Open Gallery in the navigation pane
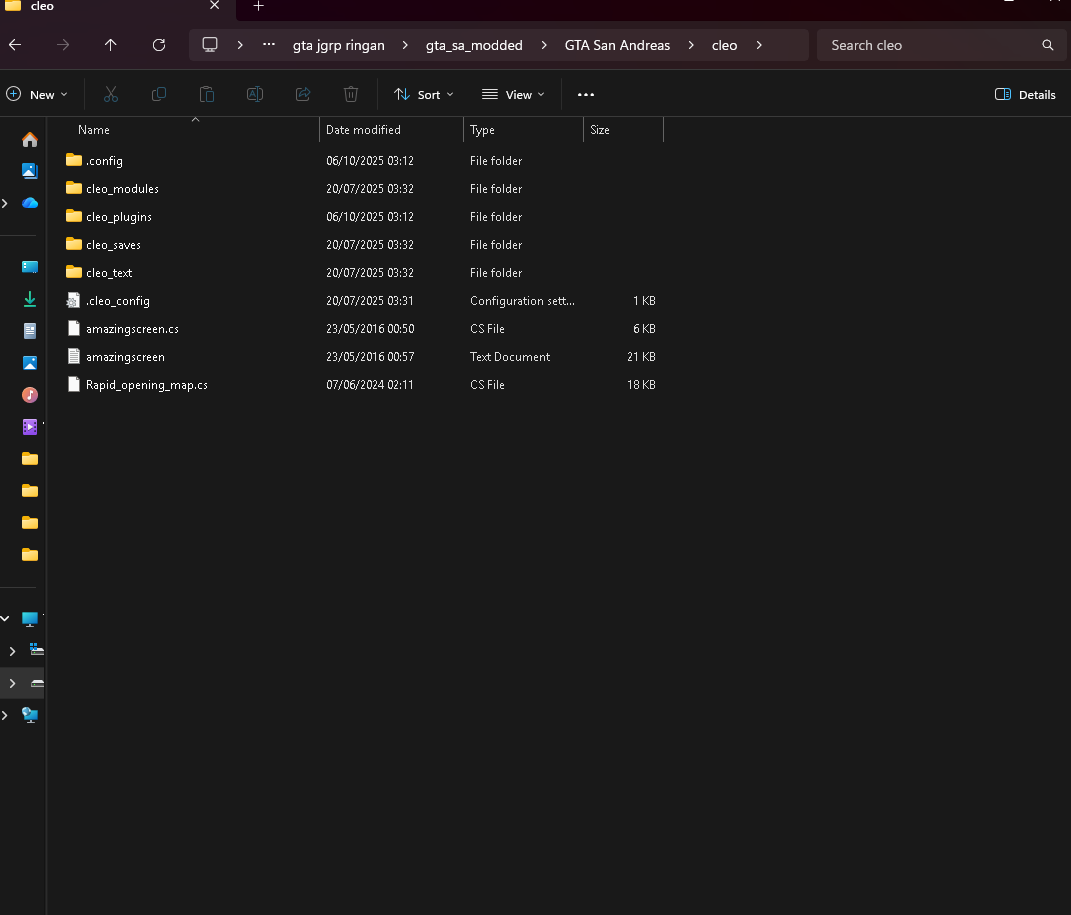Viewport: 1071px width, 915px height. tap(29, 171)
